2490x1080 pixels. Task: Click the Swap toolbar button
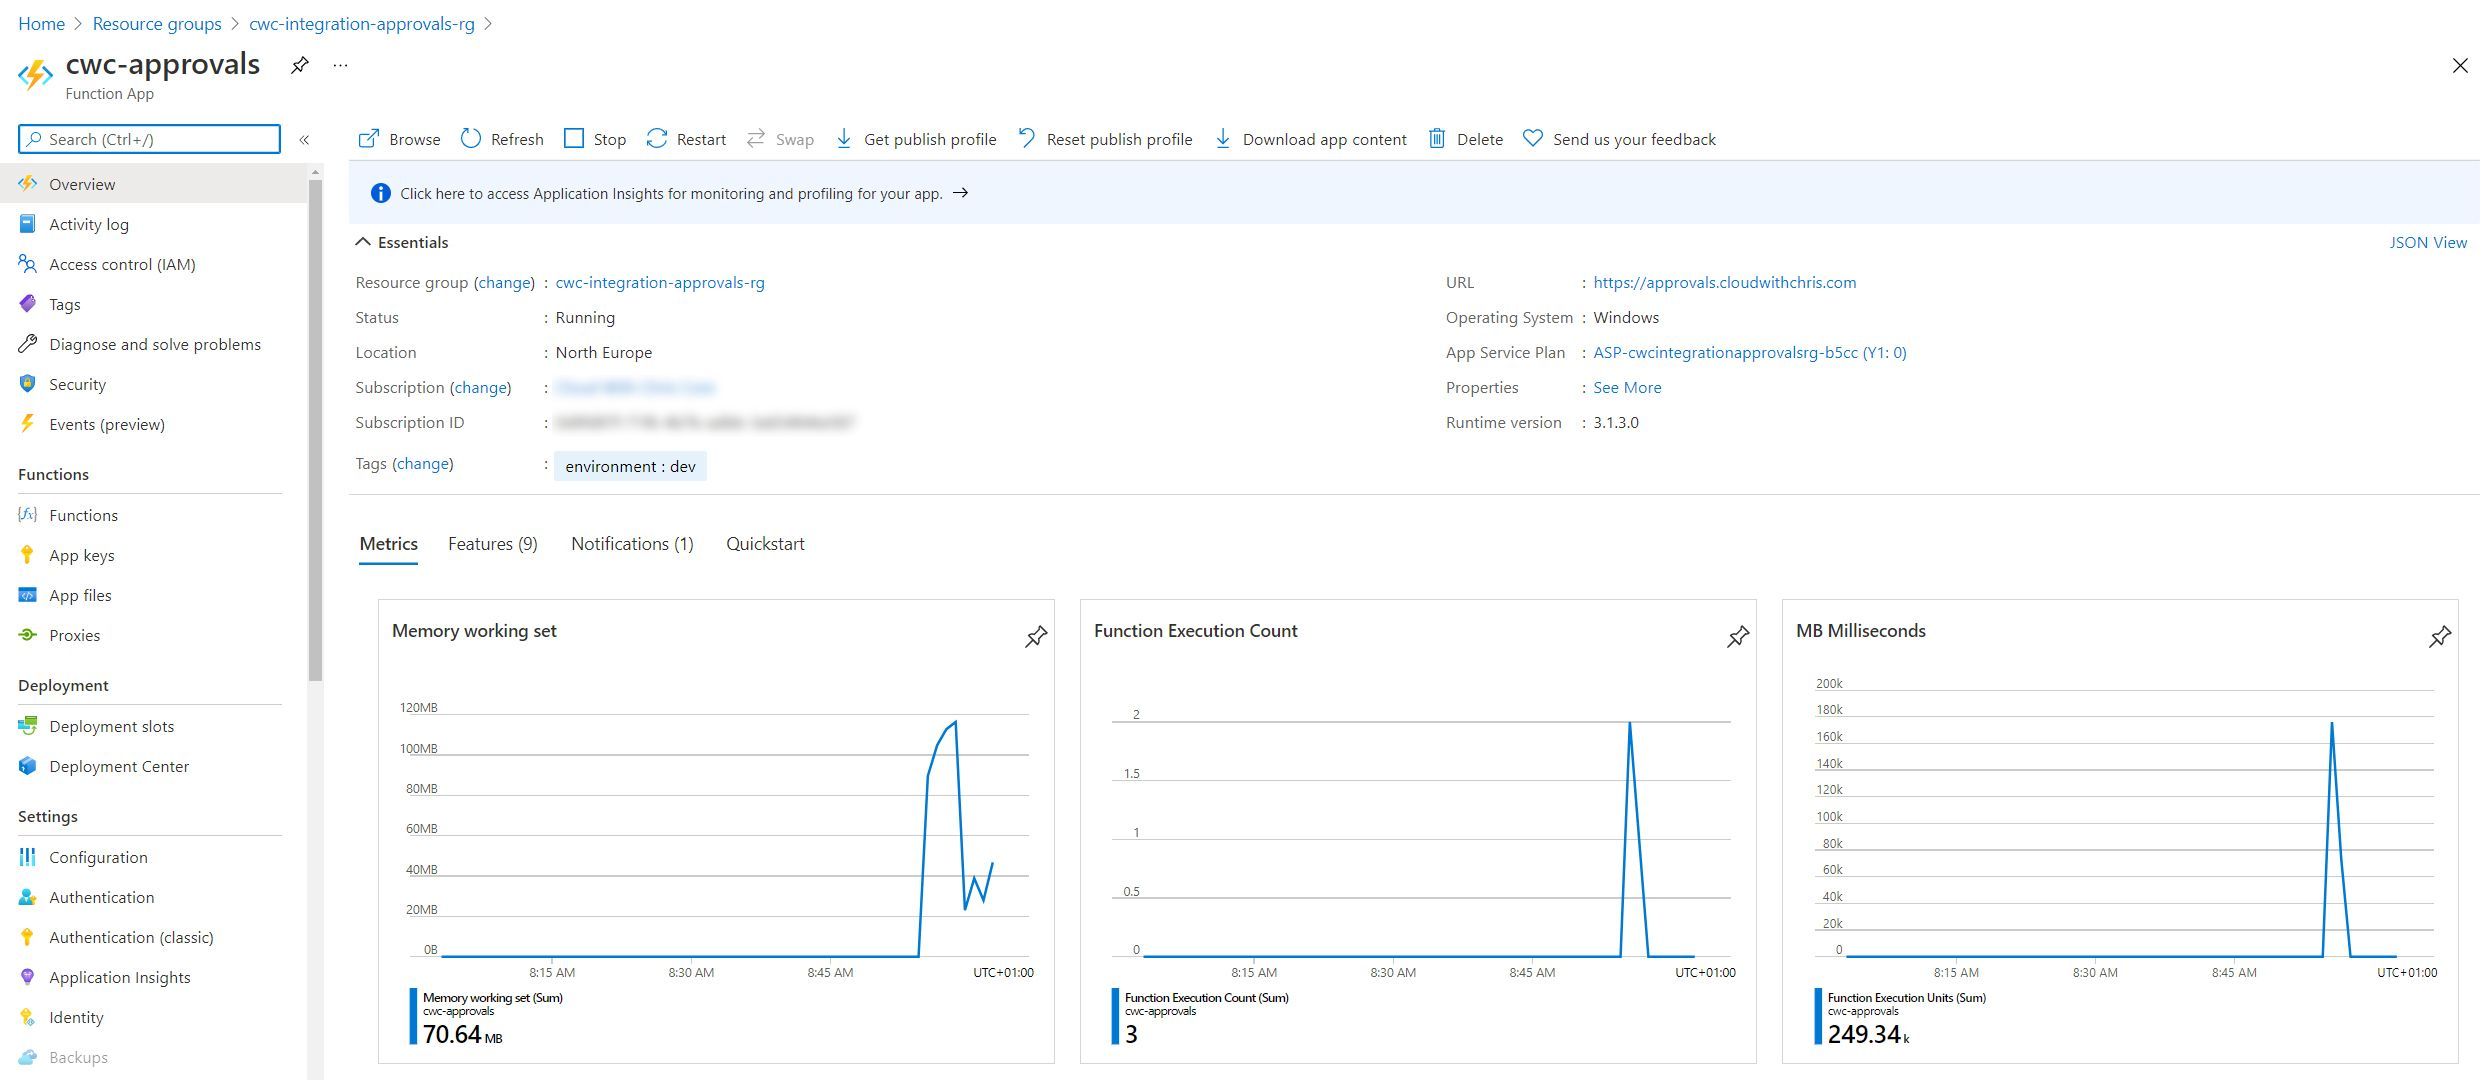[780, 139]
